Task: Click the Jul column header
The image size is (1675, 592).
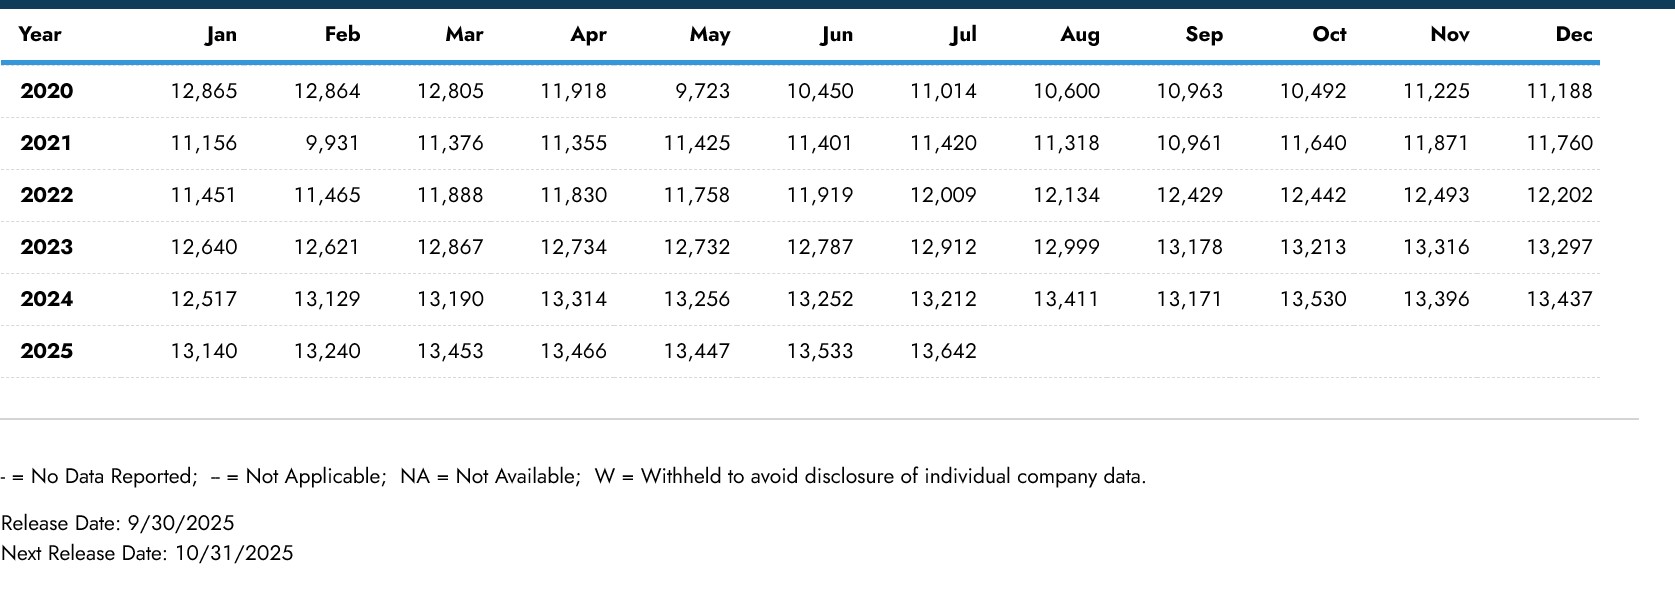Action: click(963, 34)
